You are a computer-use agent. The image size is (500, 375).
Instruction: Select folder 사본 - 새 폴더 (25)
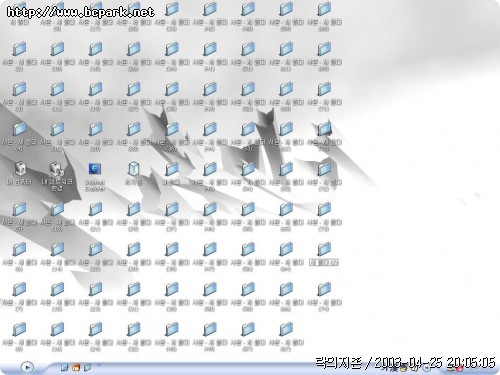click(x=133, y=16)
